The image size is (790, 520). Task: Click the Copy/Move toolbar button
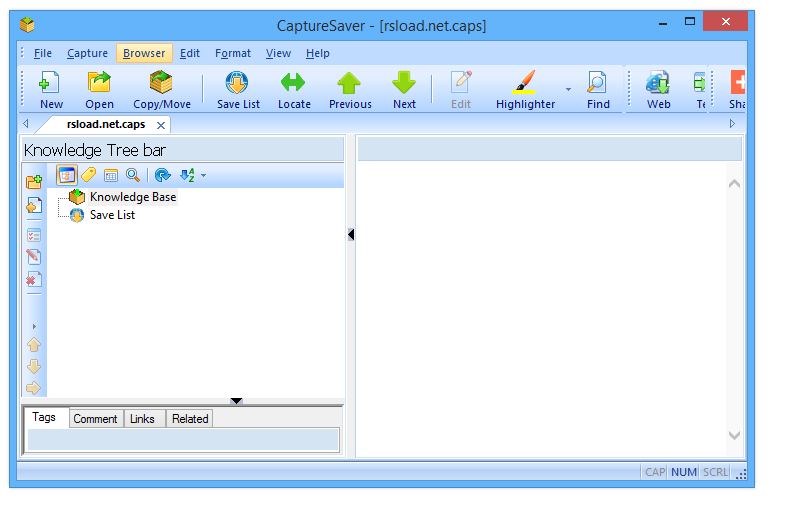[x=162, y=90]
